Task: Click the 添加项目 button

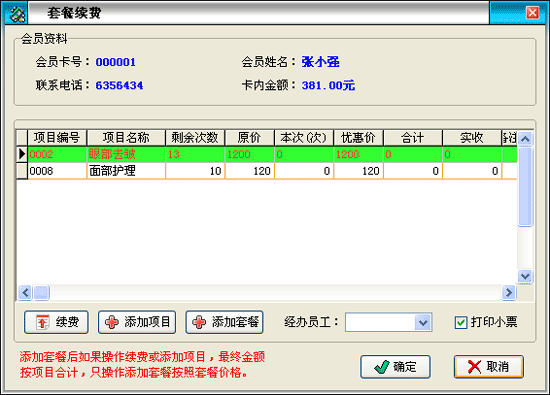Action: click(x=137, y=322)
